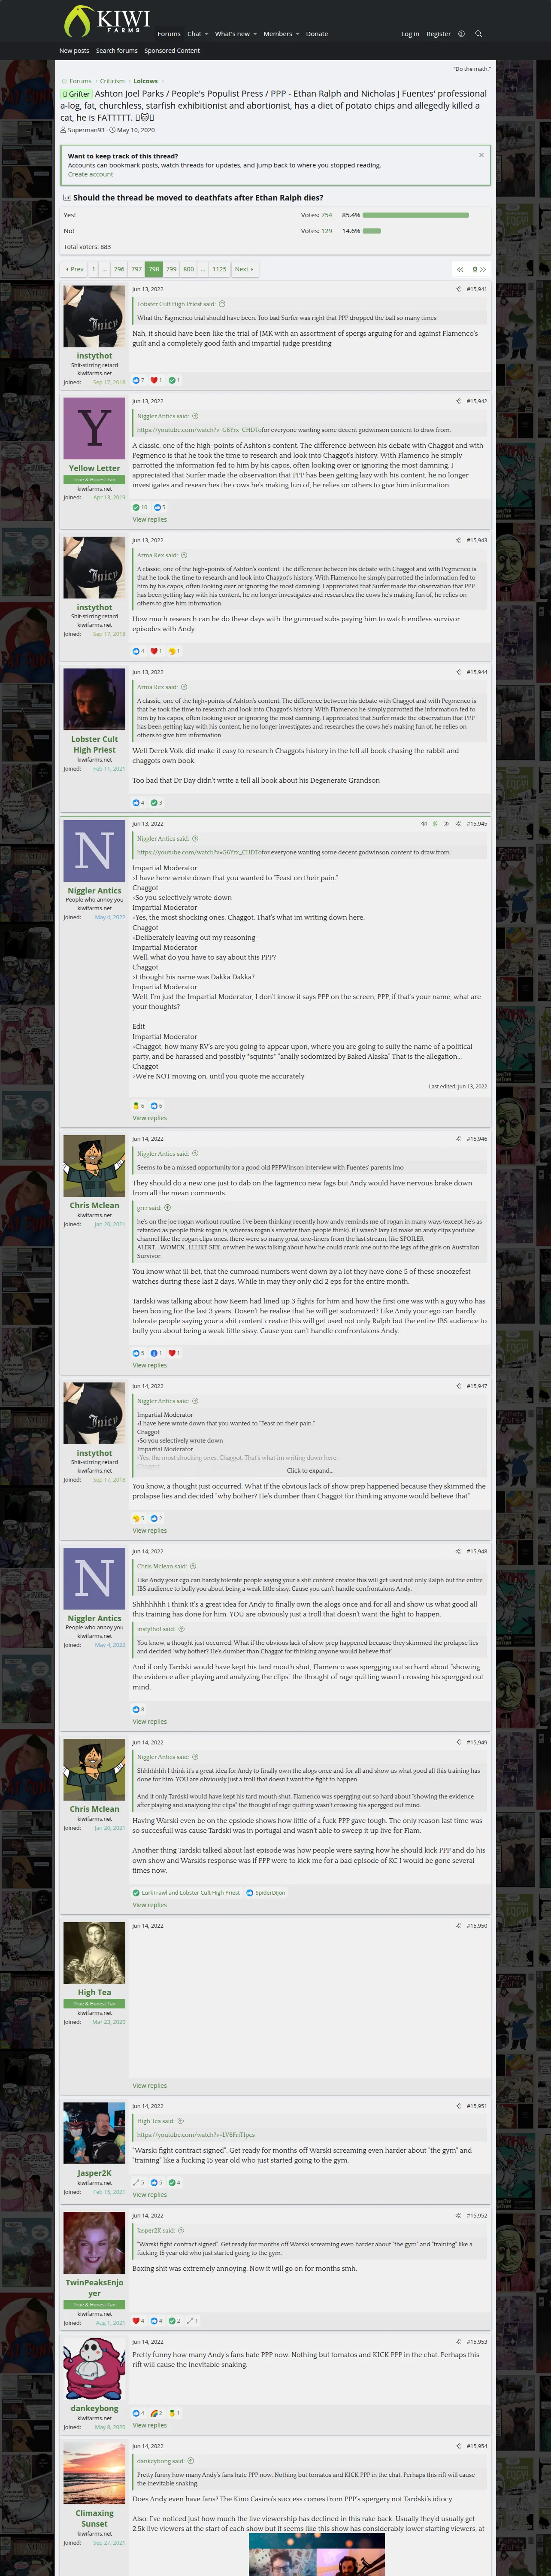Viewport: 551px width, 2576px height.
Task: Share post #15,941 via its share icon
Action: [458, 289]
